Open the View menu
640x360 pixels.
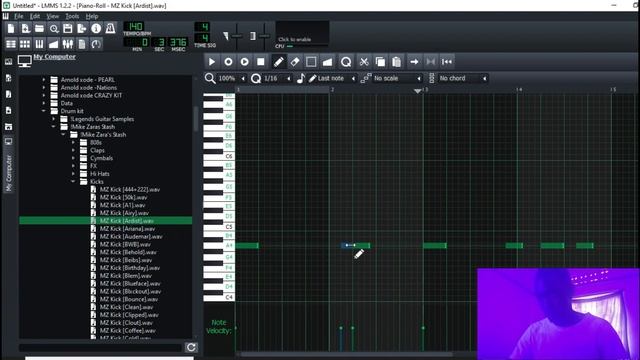pyautogui.click(x=52, y=16)
